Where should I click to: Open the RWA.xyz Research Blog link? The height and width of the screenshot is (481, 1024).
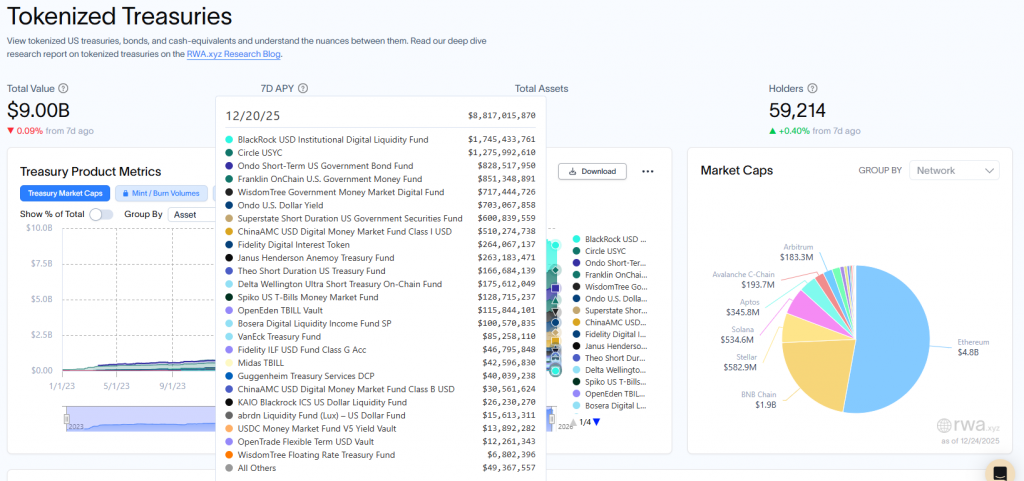pos(234,54)
